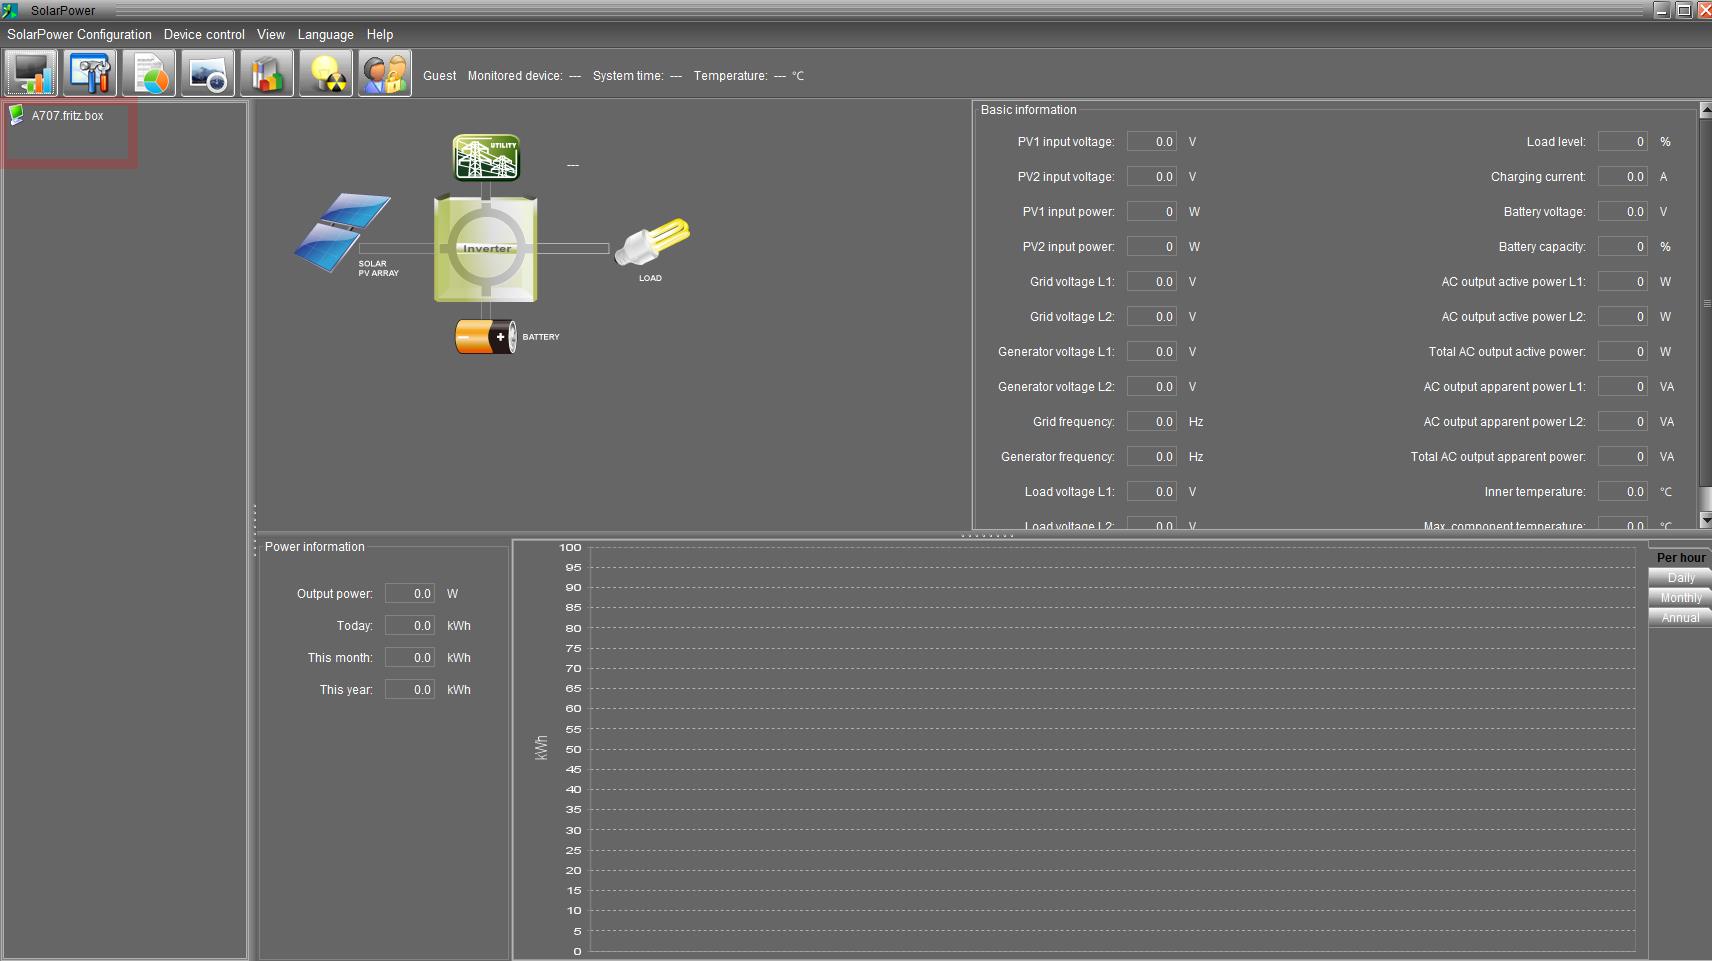1712x961 pixels.
Task: Click the battery icon in flow diagram
Action: [x=486, y=337]
